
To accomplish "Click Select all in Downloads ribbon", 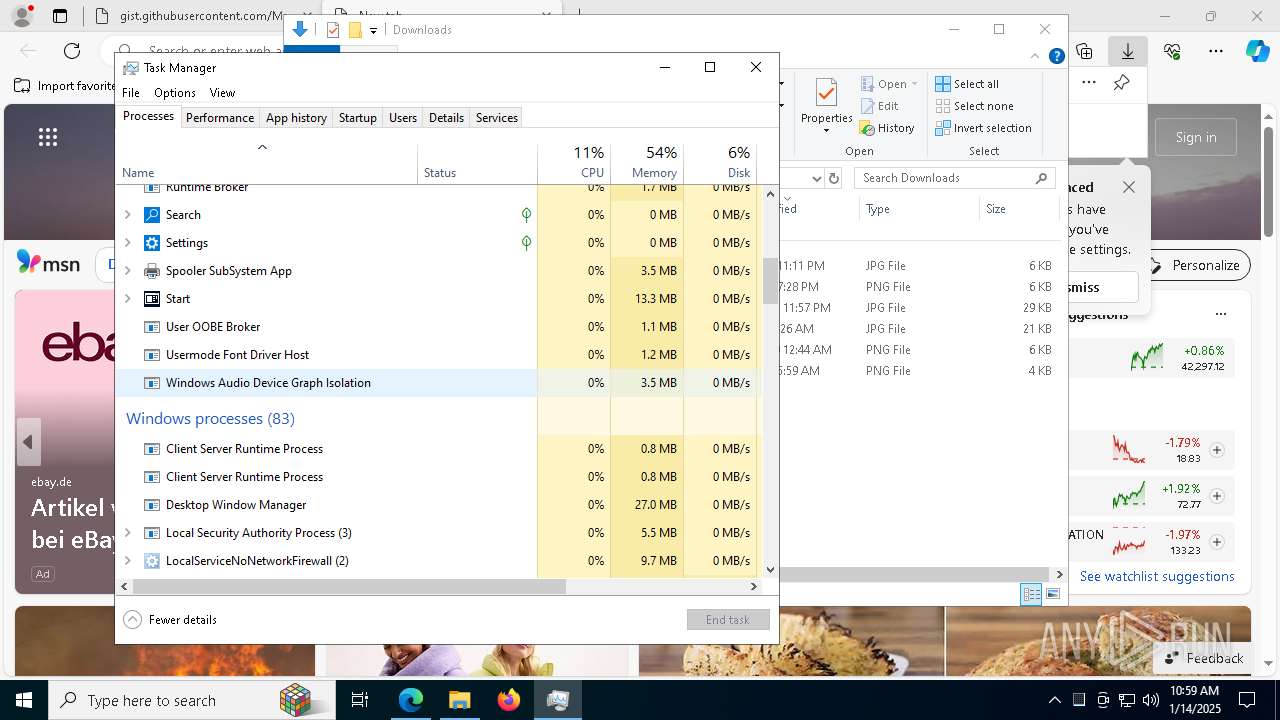I will click(967, 84).
